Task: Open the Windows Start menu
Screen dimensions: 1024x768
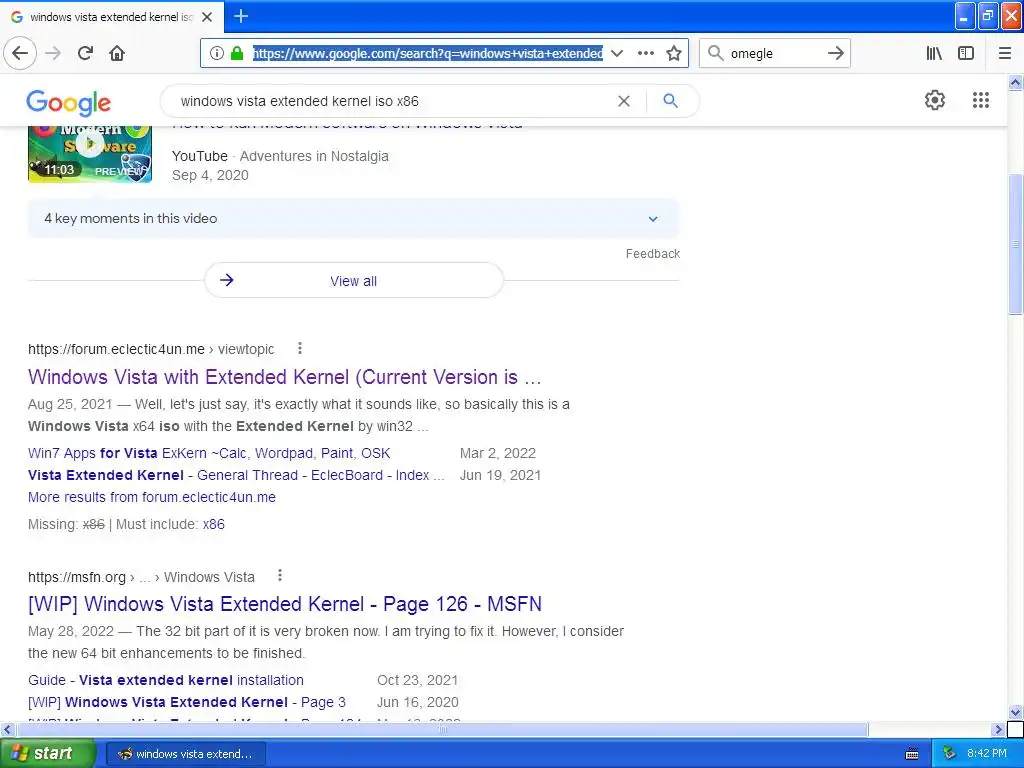Action: [47, 754]
